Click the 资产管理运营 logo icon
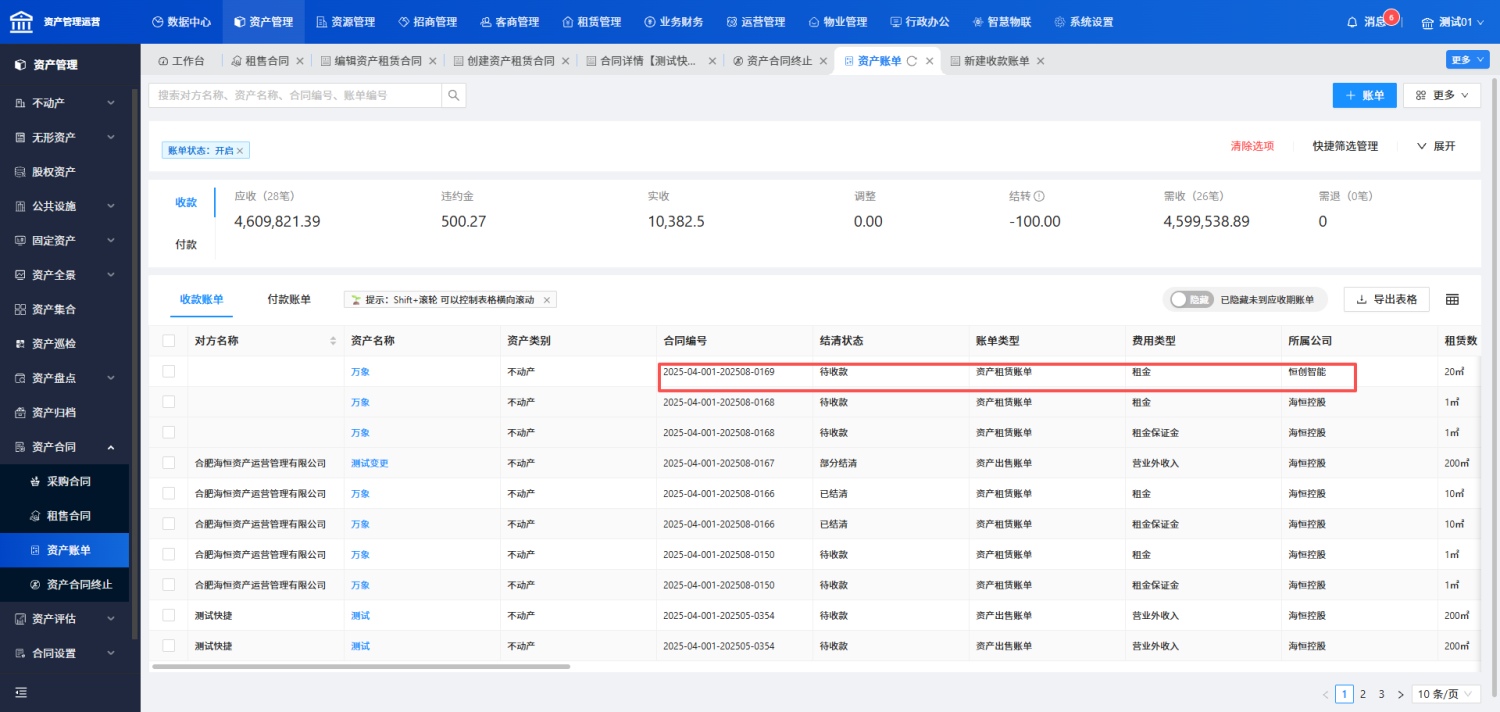The image size is (1500, 712). tap(21, 21)
